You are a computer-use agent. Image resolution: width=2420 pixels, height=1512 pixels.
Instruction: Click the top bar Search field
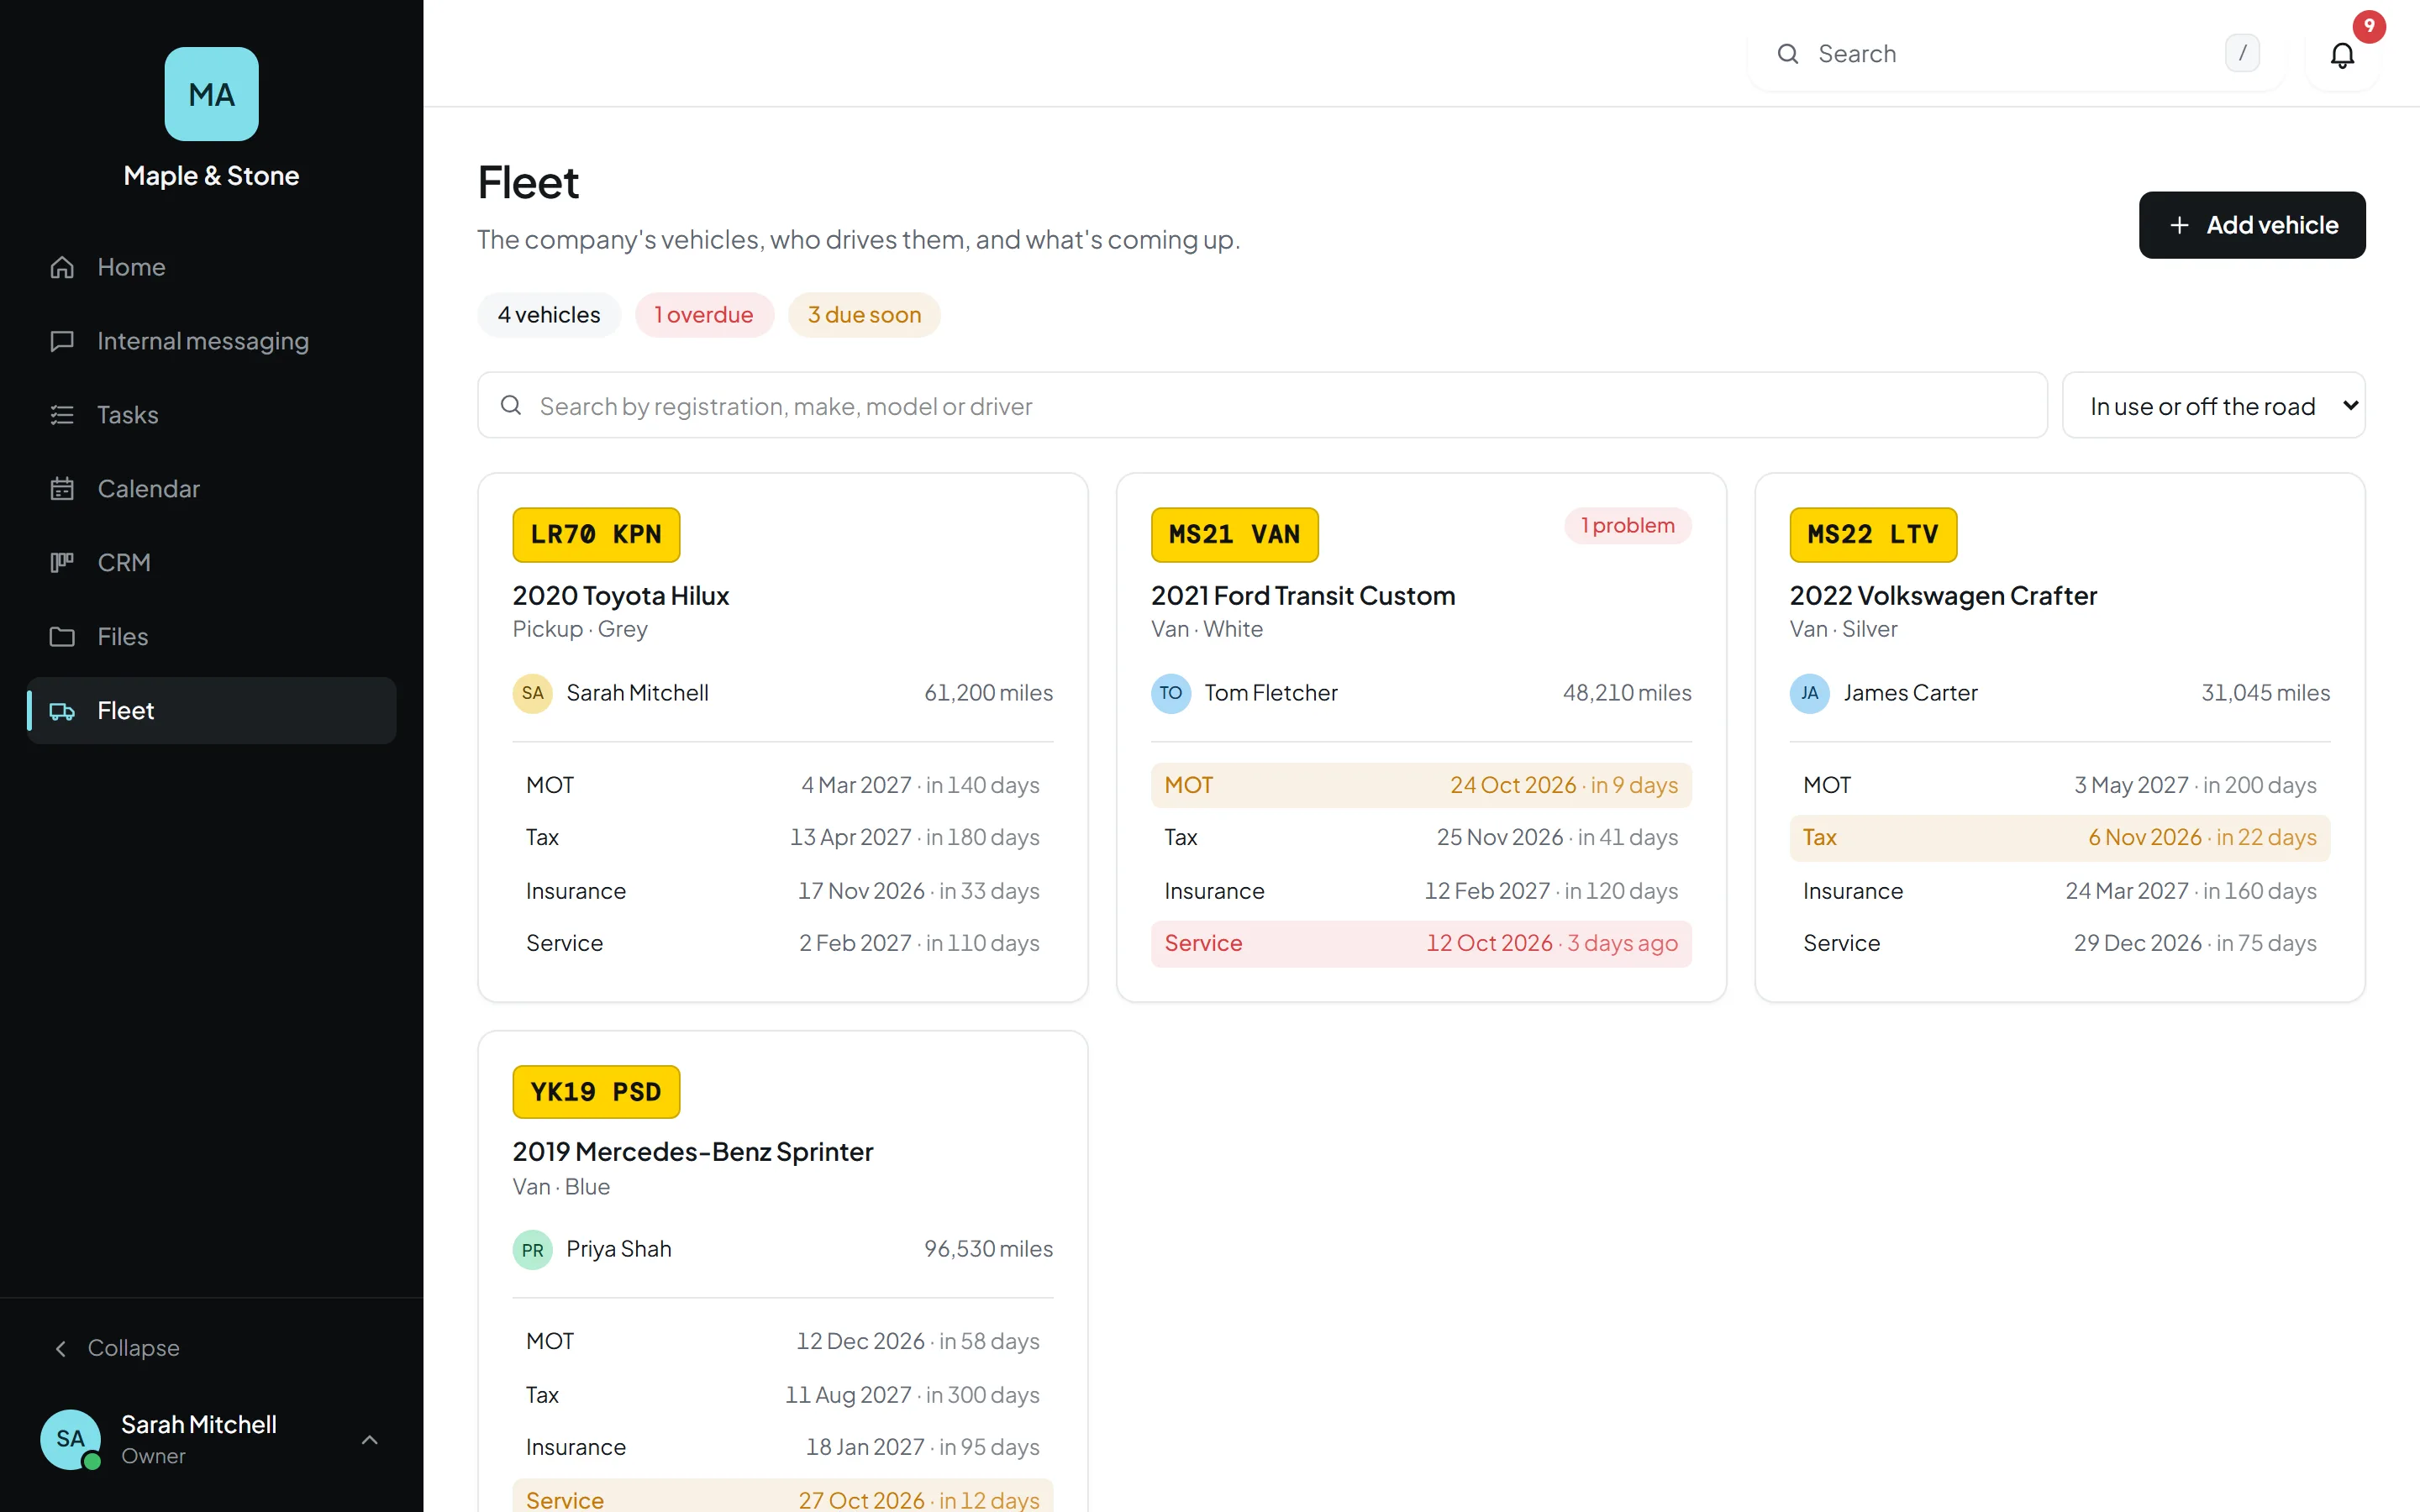(2015, 54)
